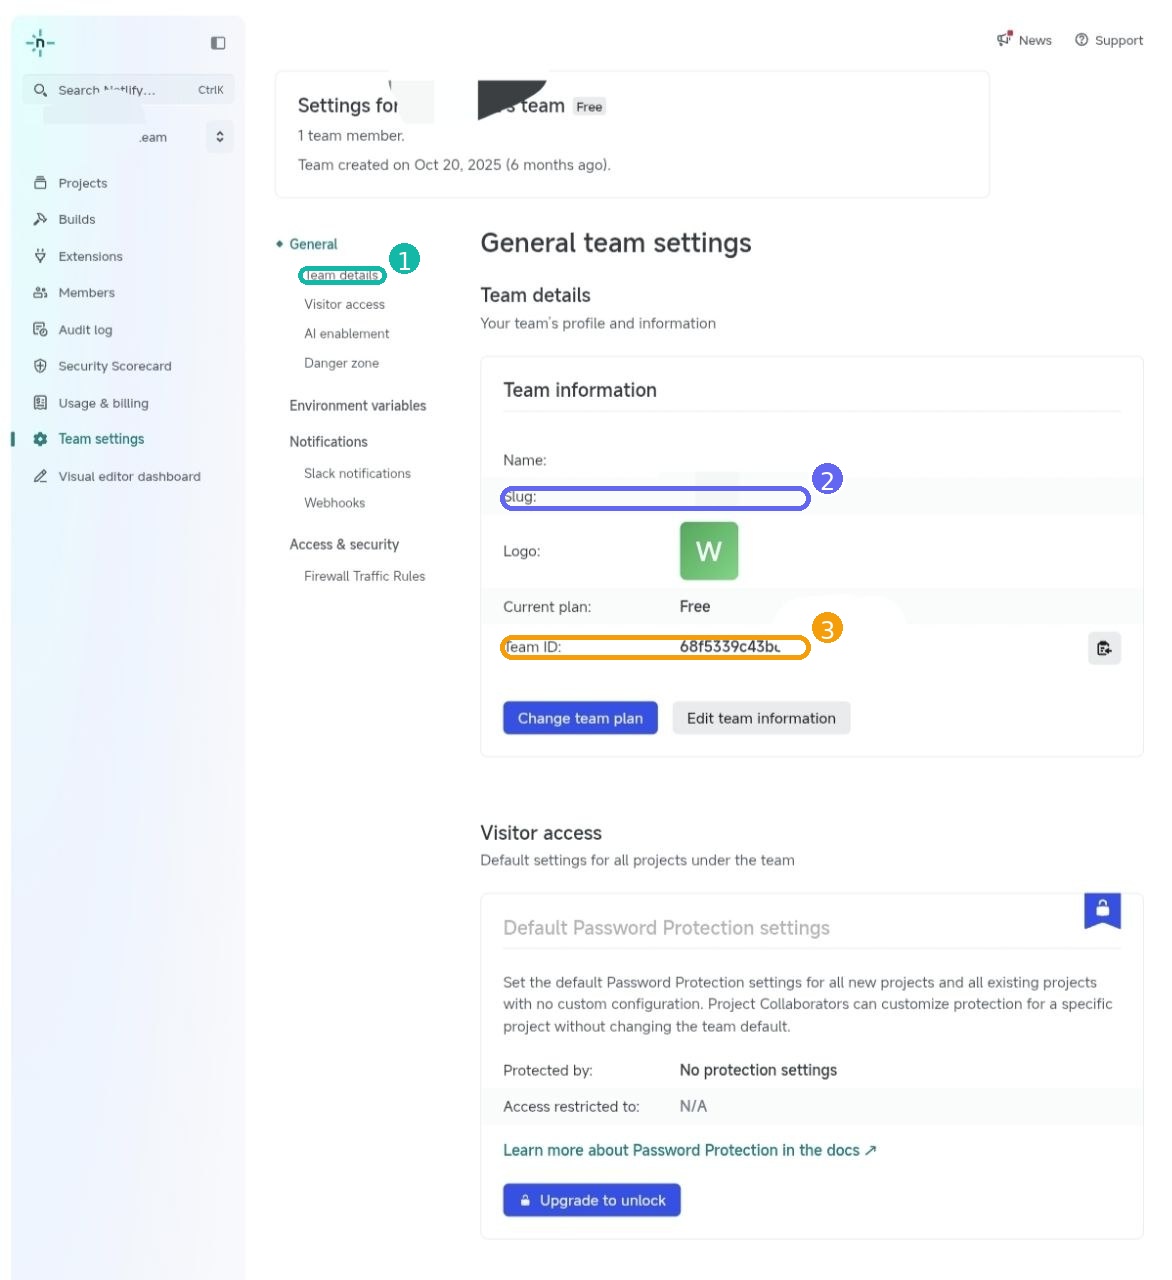The image size is (1172, 1280).
Task: Open the Visual editor dashboard
Action: click(130, 476)
